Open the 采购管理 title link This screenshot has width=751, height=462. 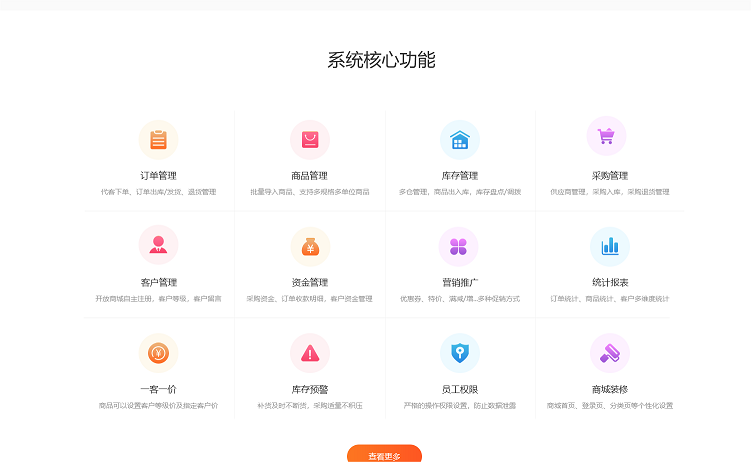click(x=610, y=176)
